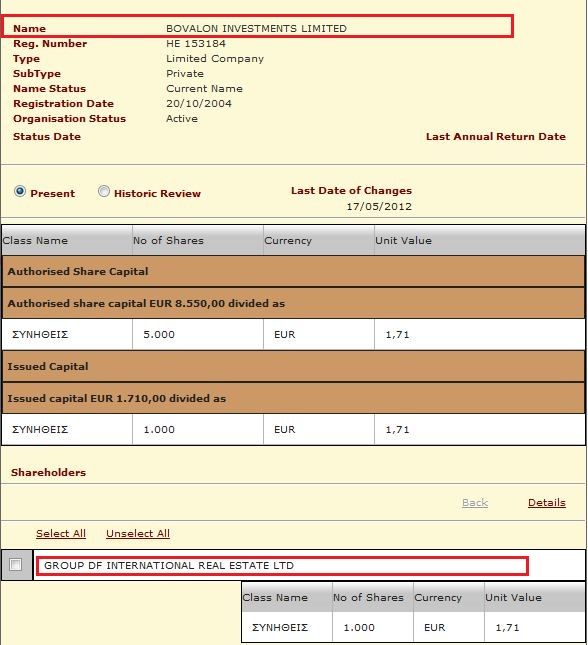The width and height of the screenshot is (588, 645).
Task: Click the Authorised Share Capital section row
Action: (x=293, y=271)
